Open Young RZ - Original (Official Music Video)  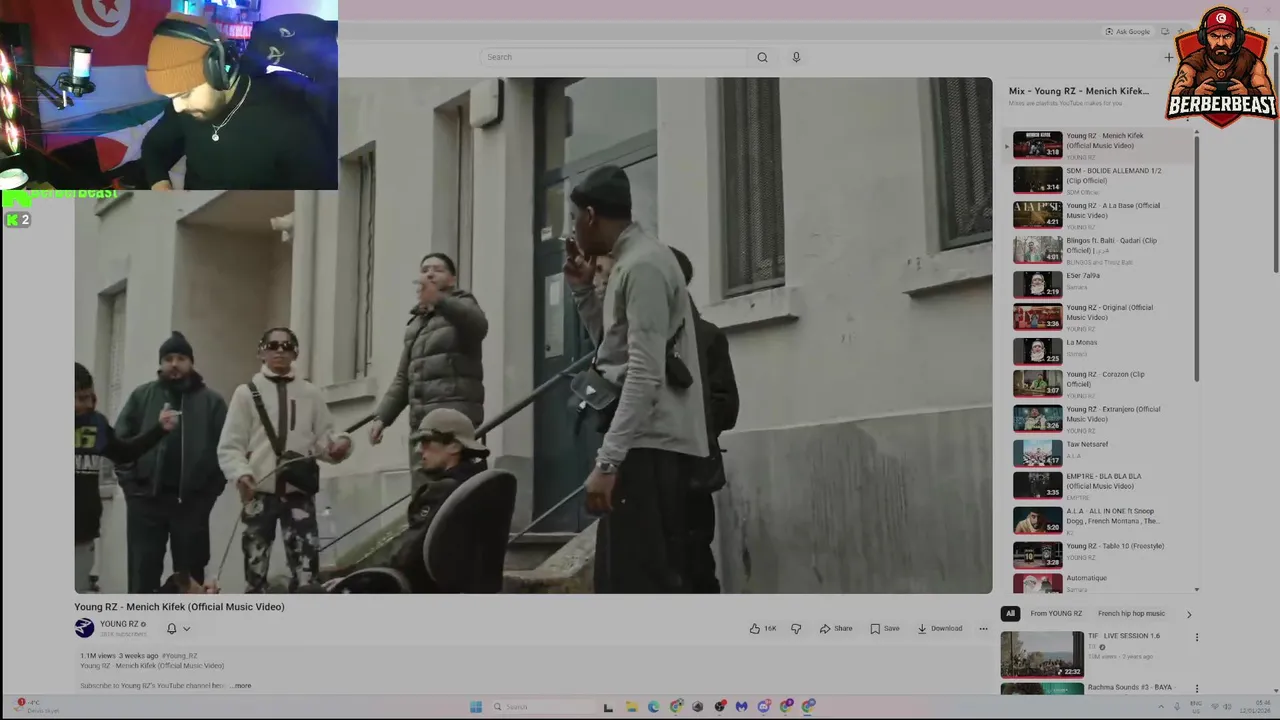pos(1100,317)
